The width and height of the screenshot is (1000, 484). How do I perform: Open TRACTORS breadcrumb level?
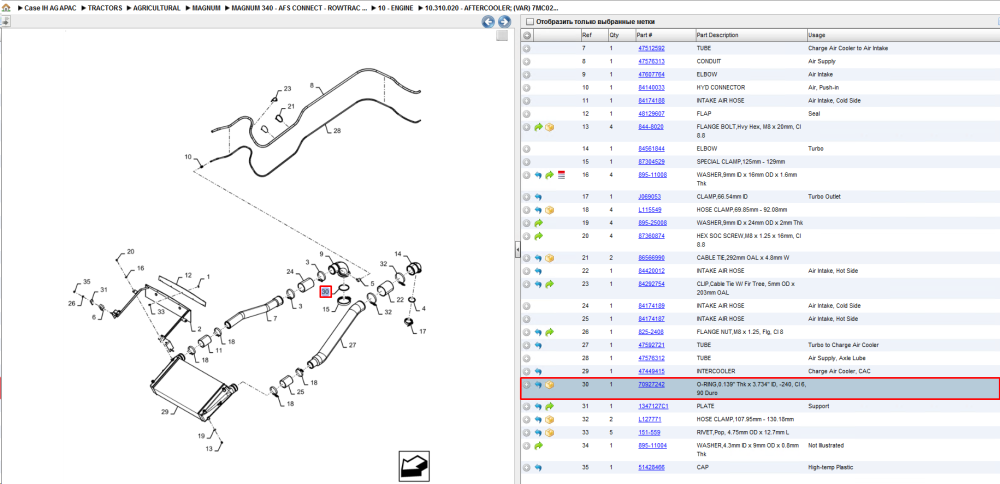tap(104, 8)
